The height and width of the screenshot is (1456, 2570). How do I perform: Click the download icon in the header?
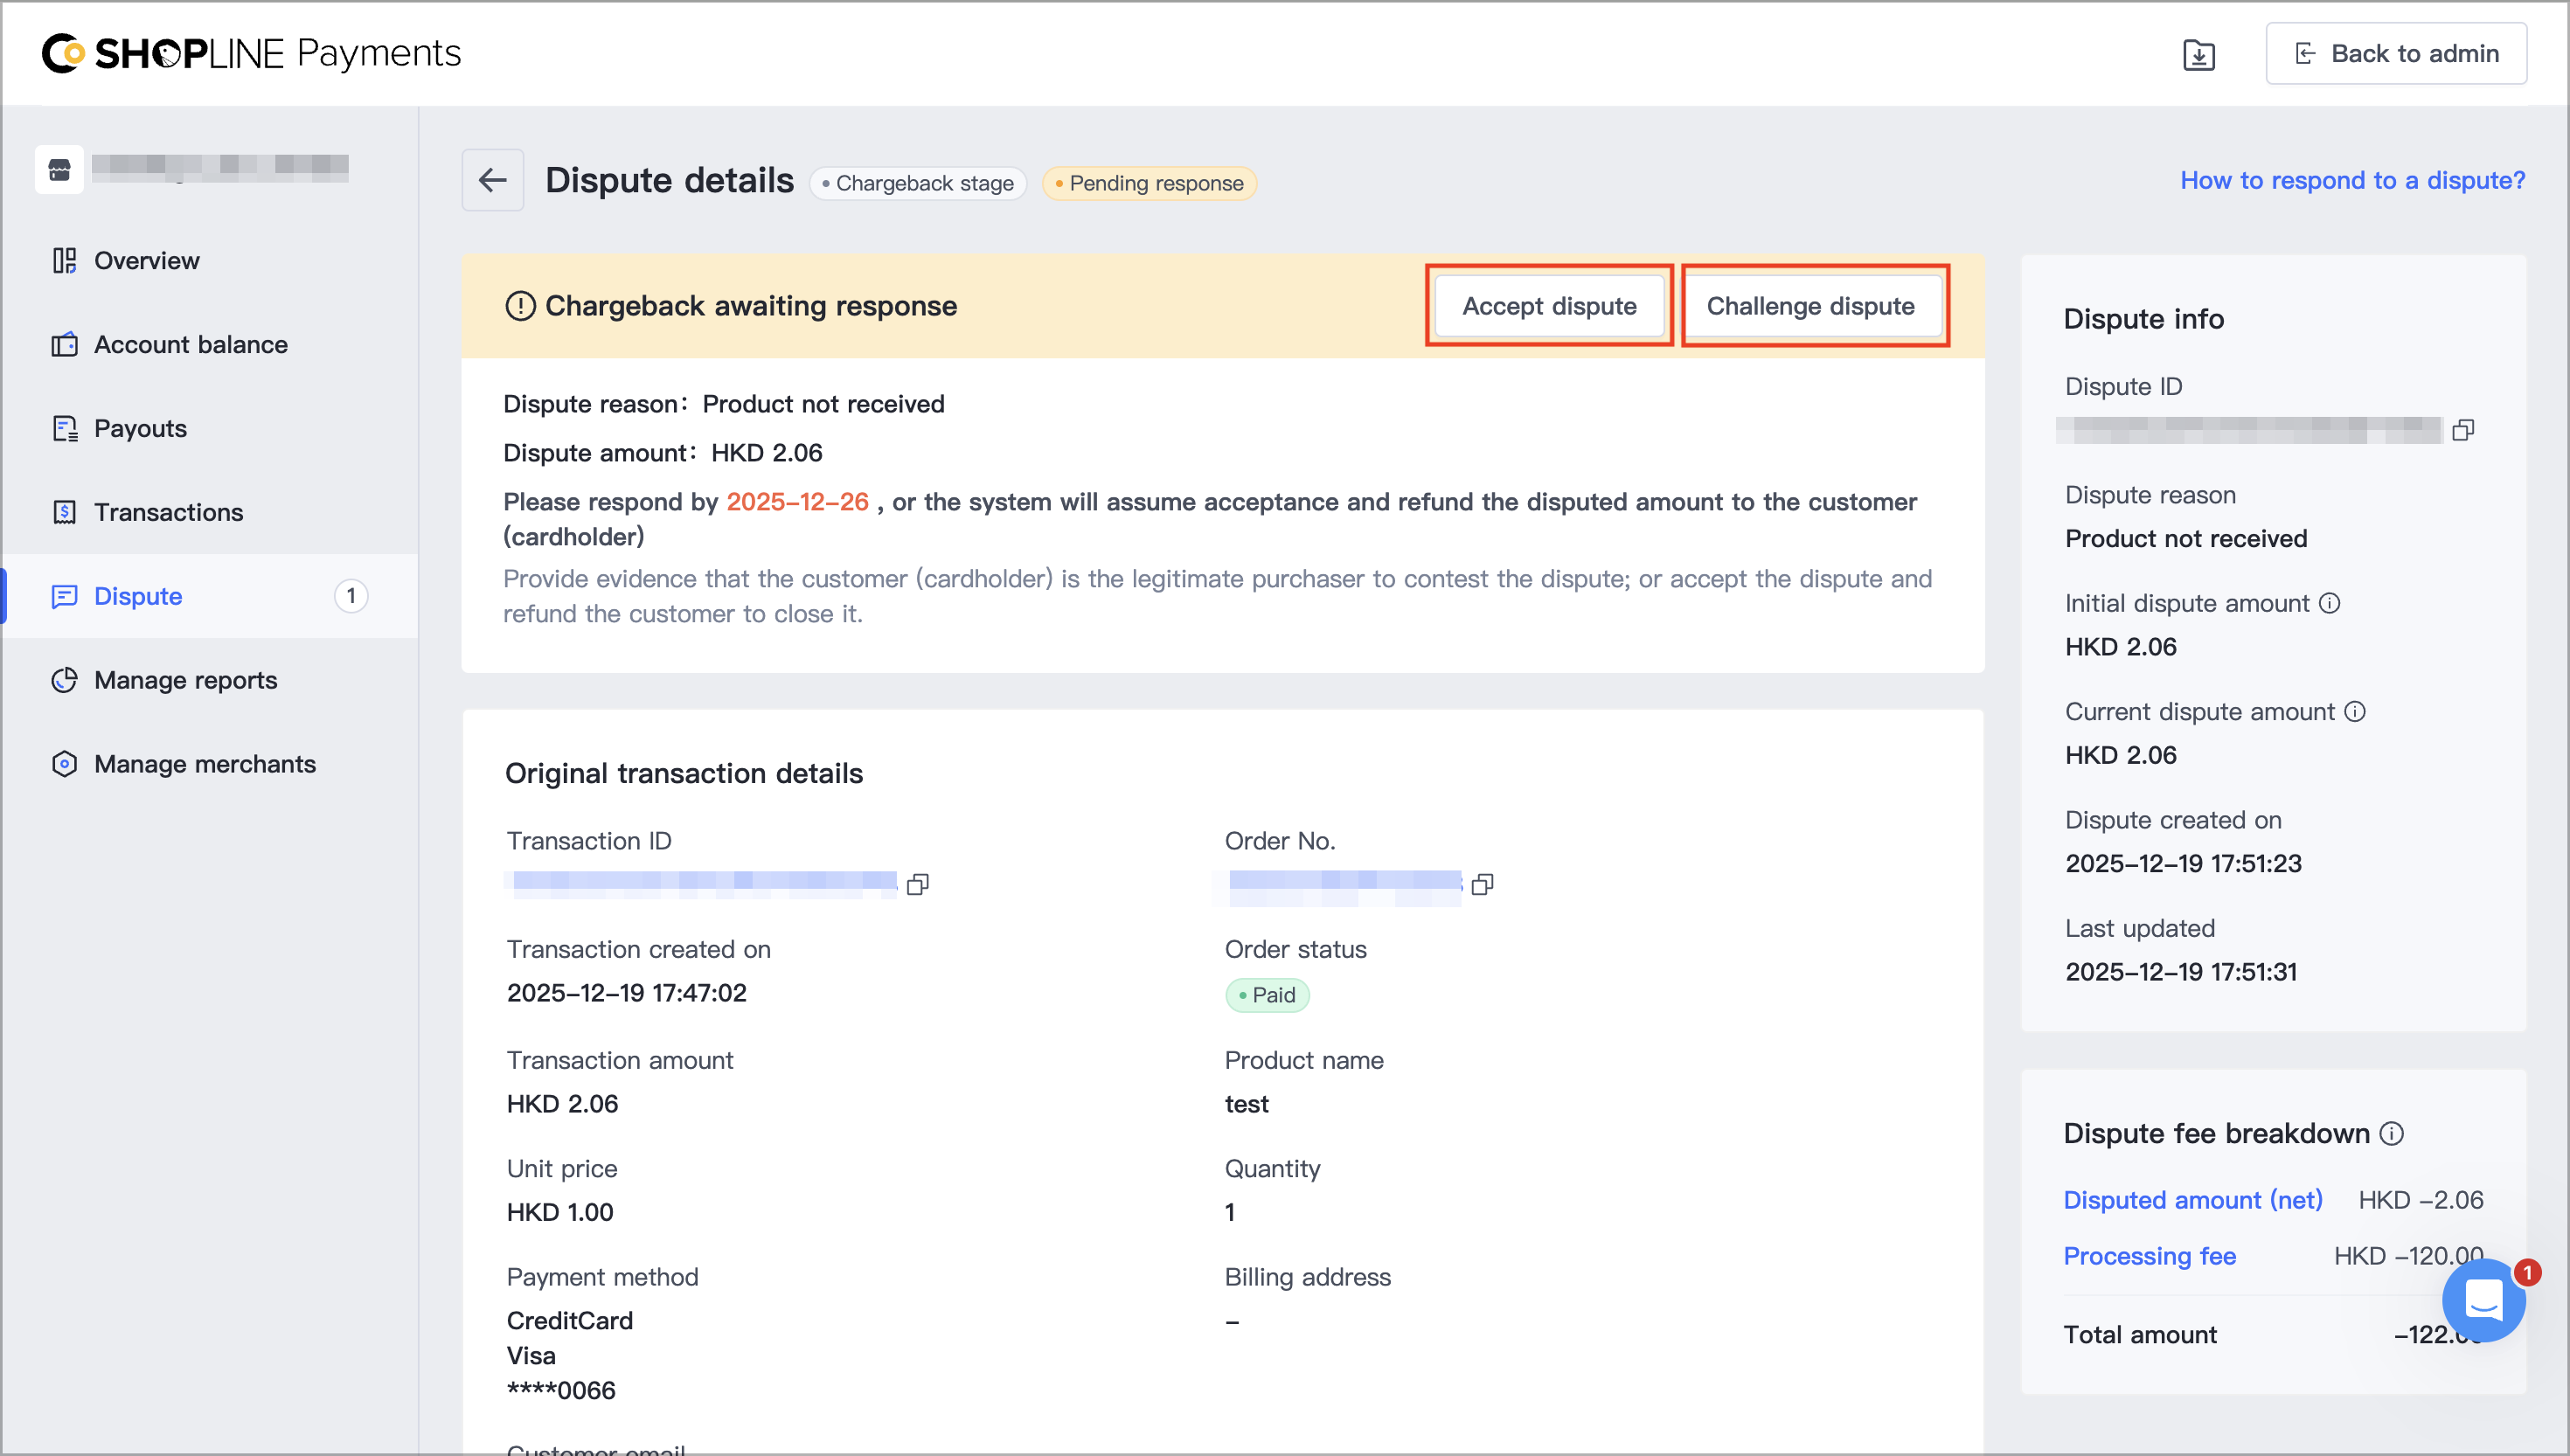[2198, 54]
